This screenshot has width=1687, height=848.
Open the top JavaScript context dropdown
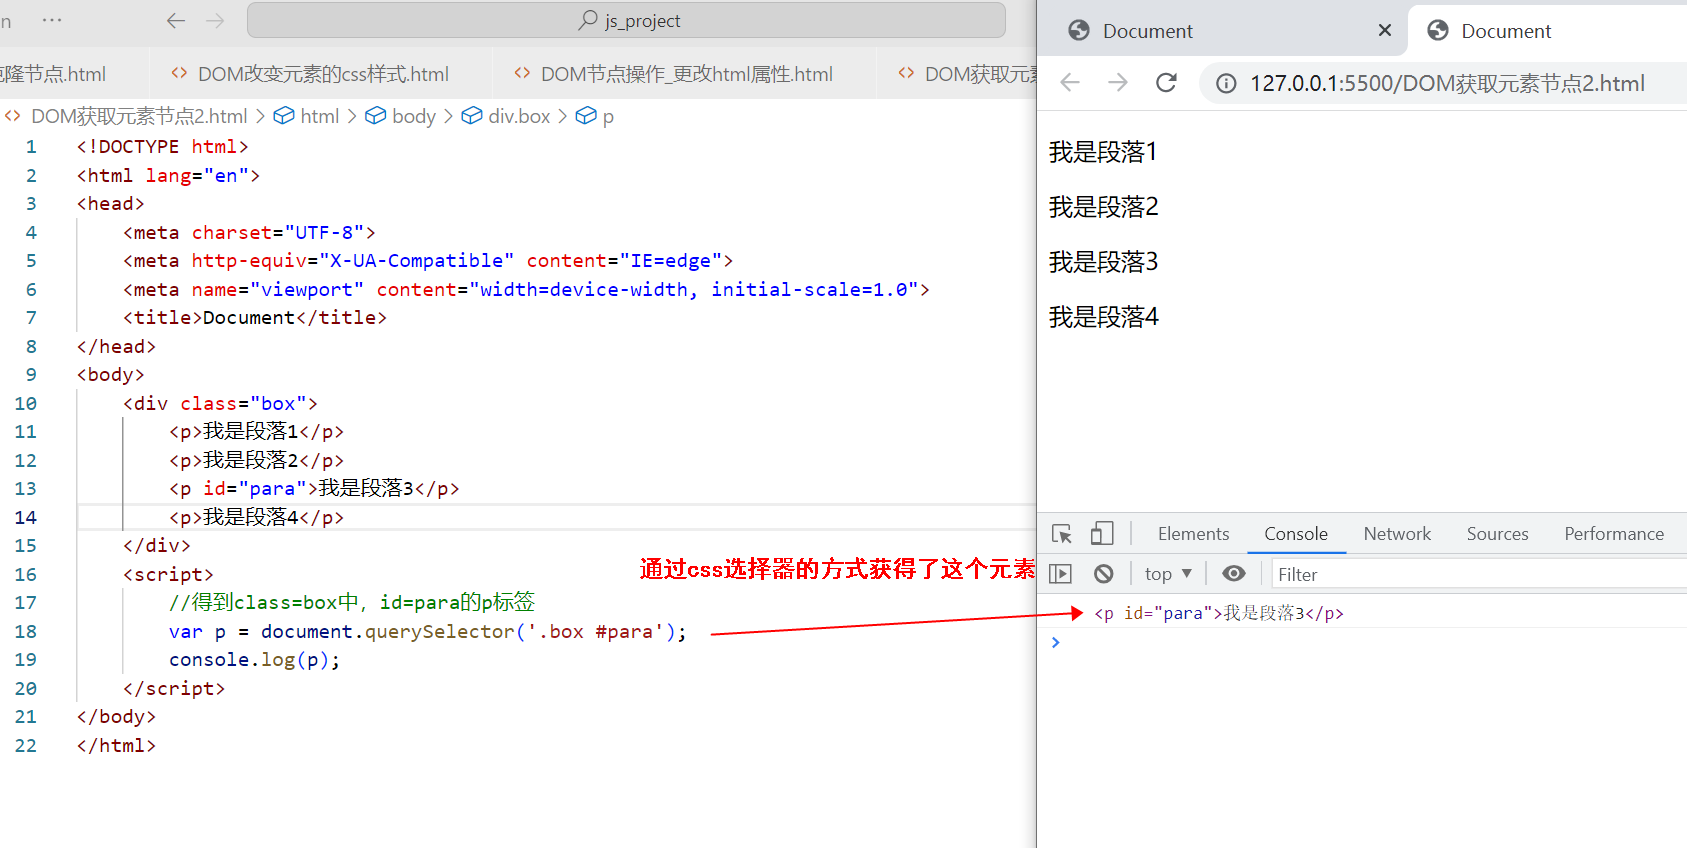pos(1168,574)
